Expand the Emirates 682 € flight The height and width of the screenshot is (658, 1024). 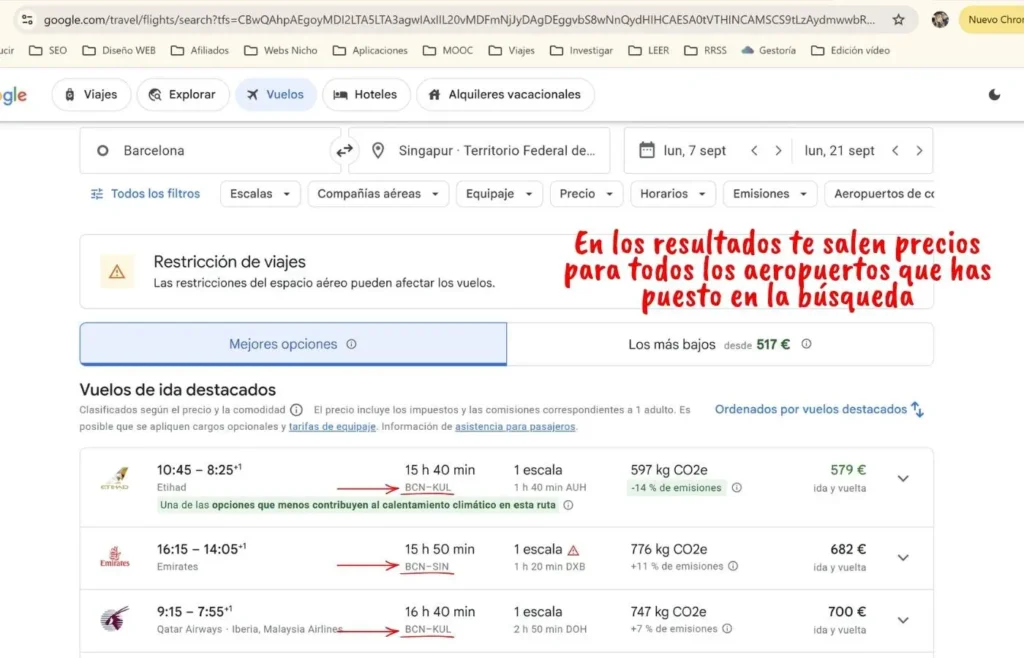903,557
